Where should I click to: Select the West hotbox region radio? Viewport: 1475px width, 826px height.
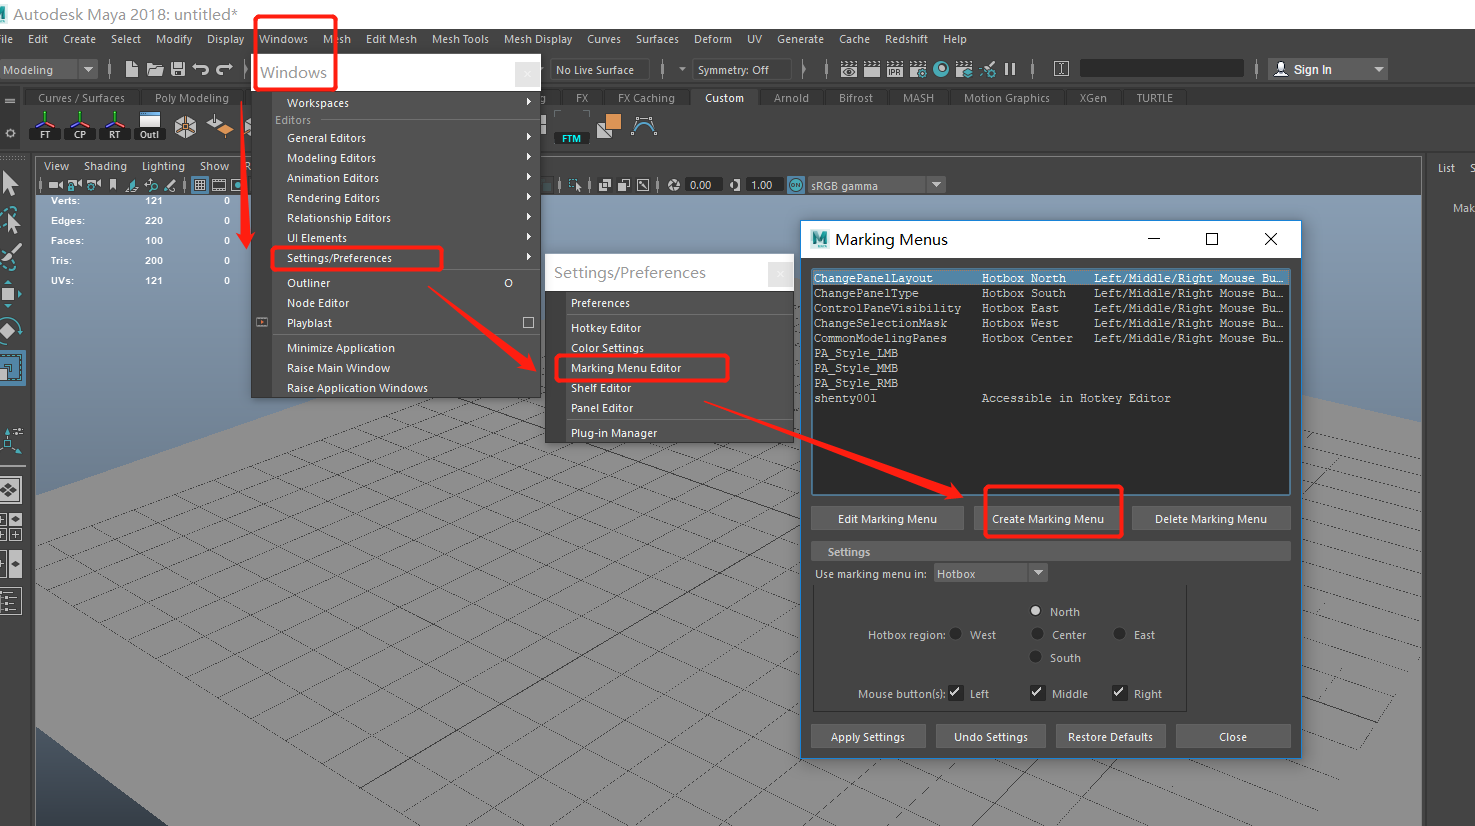[x=955, y=634]
